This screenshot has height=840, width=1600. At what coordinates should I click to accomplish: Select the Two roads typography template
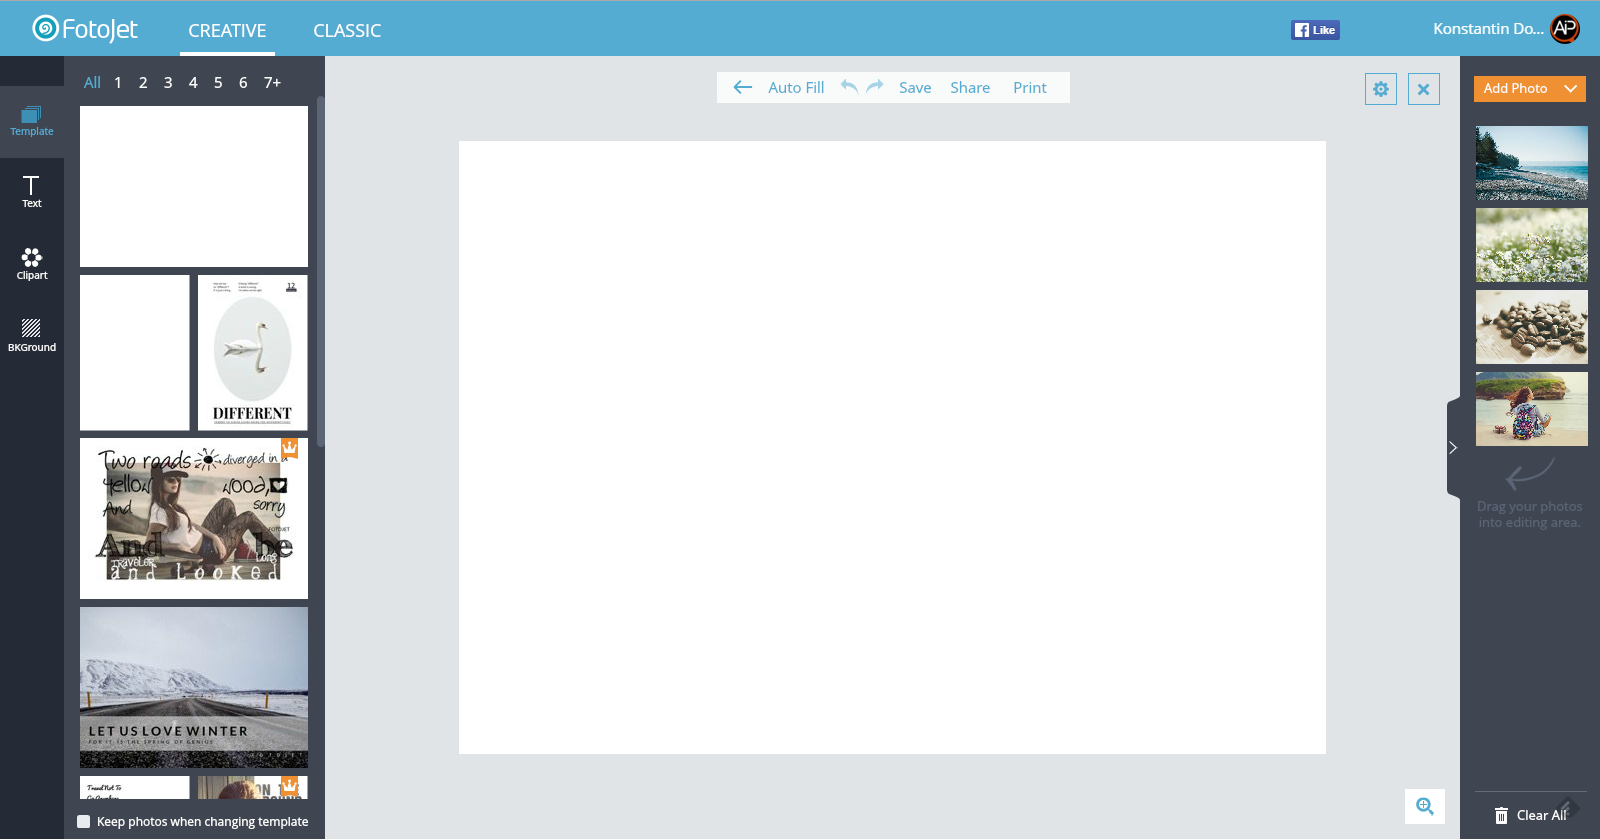coord(194,519)
